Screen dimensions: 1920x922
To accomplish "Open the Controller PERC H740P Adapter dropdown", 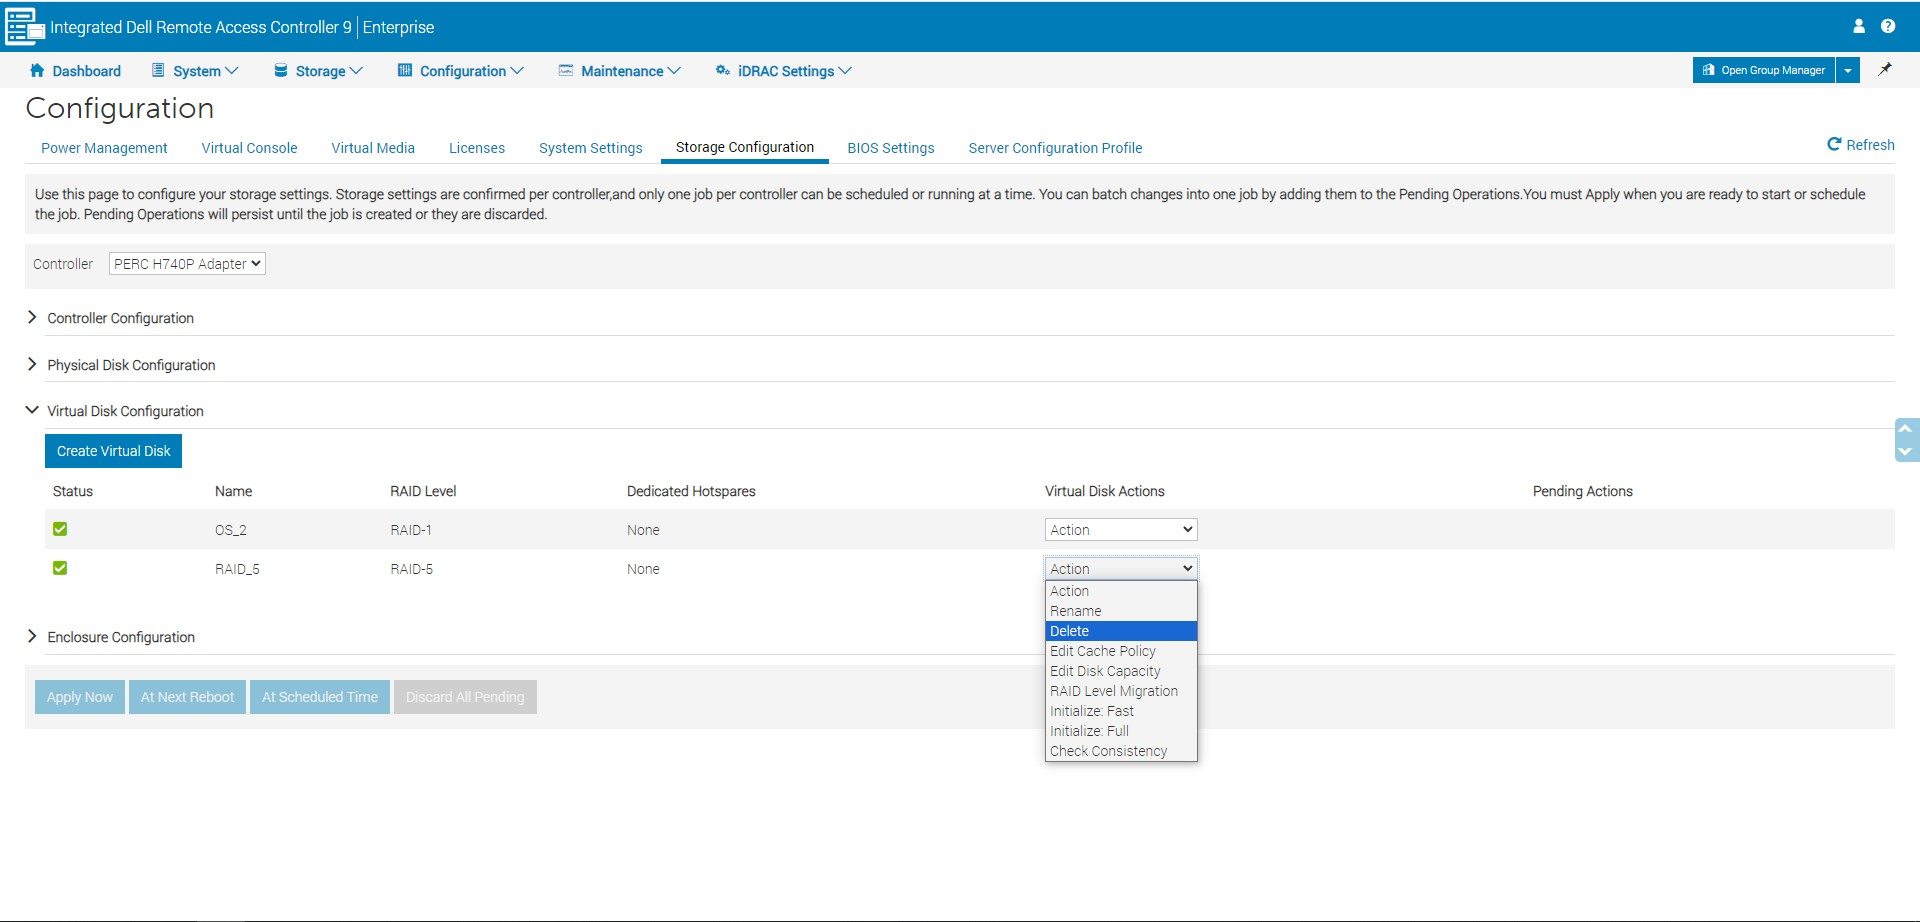I will (x=187, y=264).
